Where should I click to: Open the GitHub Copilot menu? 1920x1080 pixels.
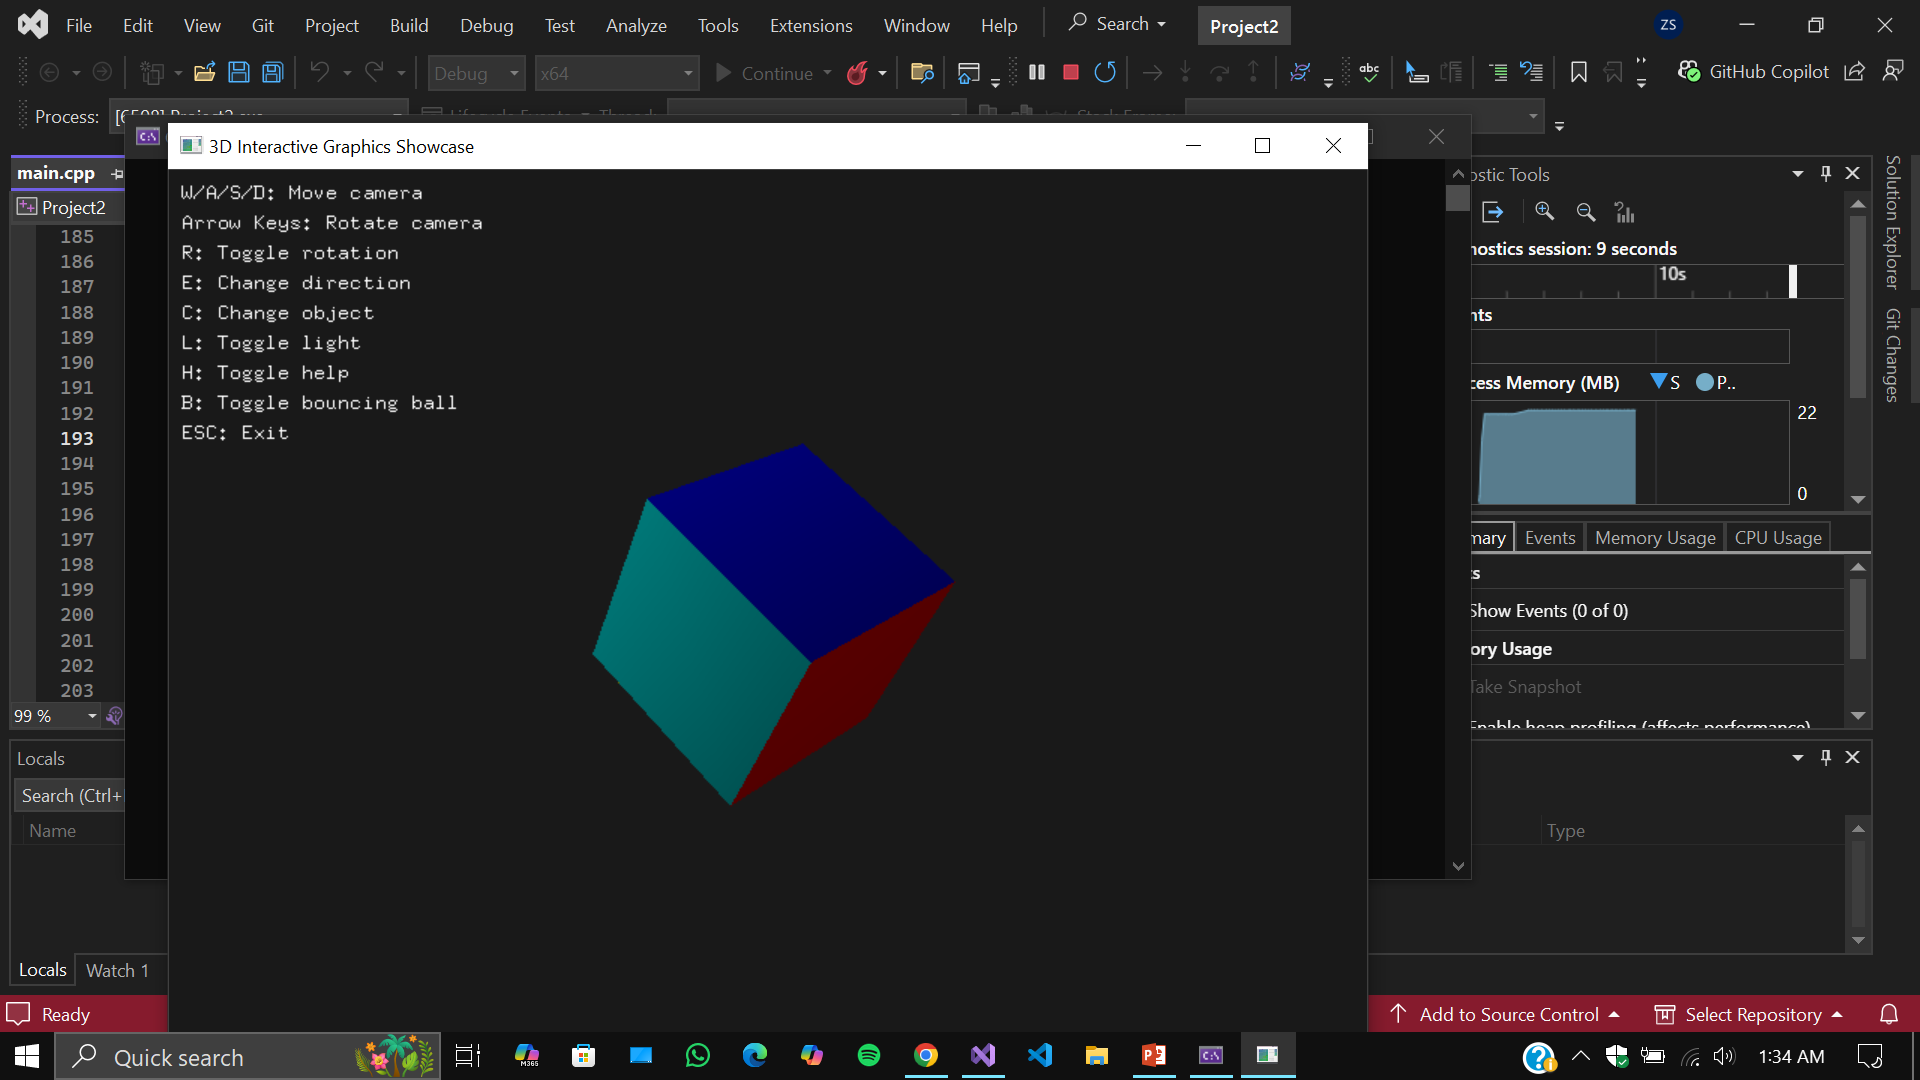[x=1754, y=72]
